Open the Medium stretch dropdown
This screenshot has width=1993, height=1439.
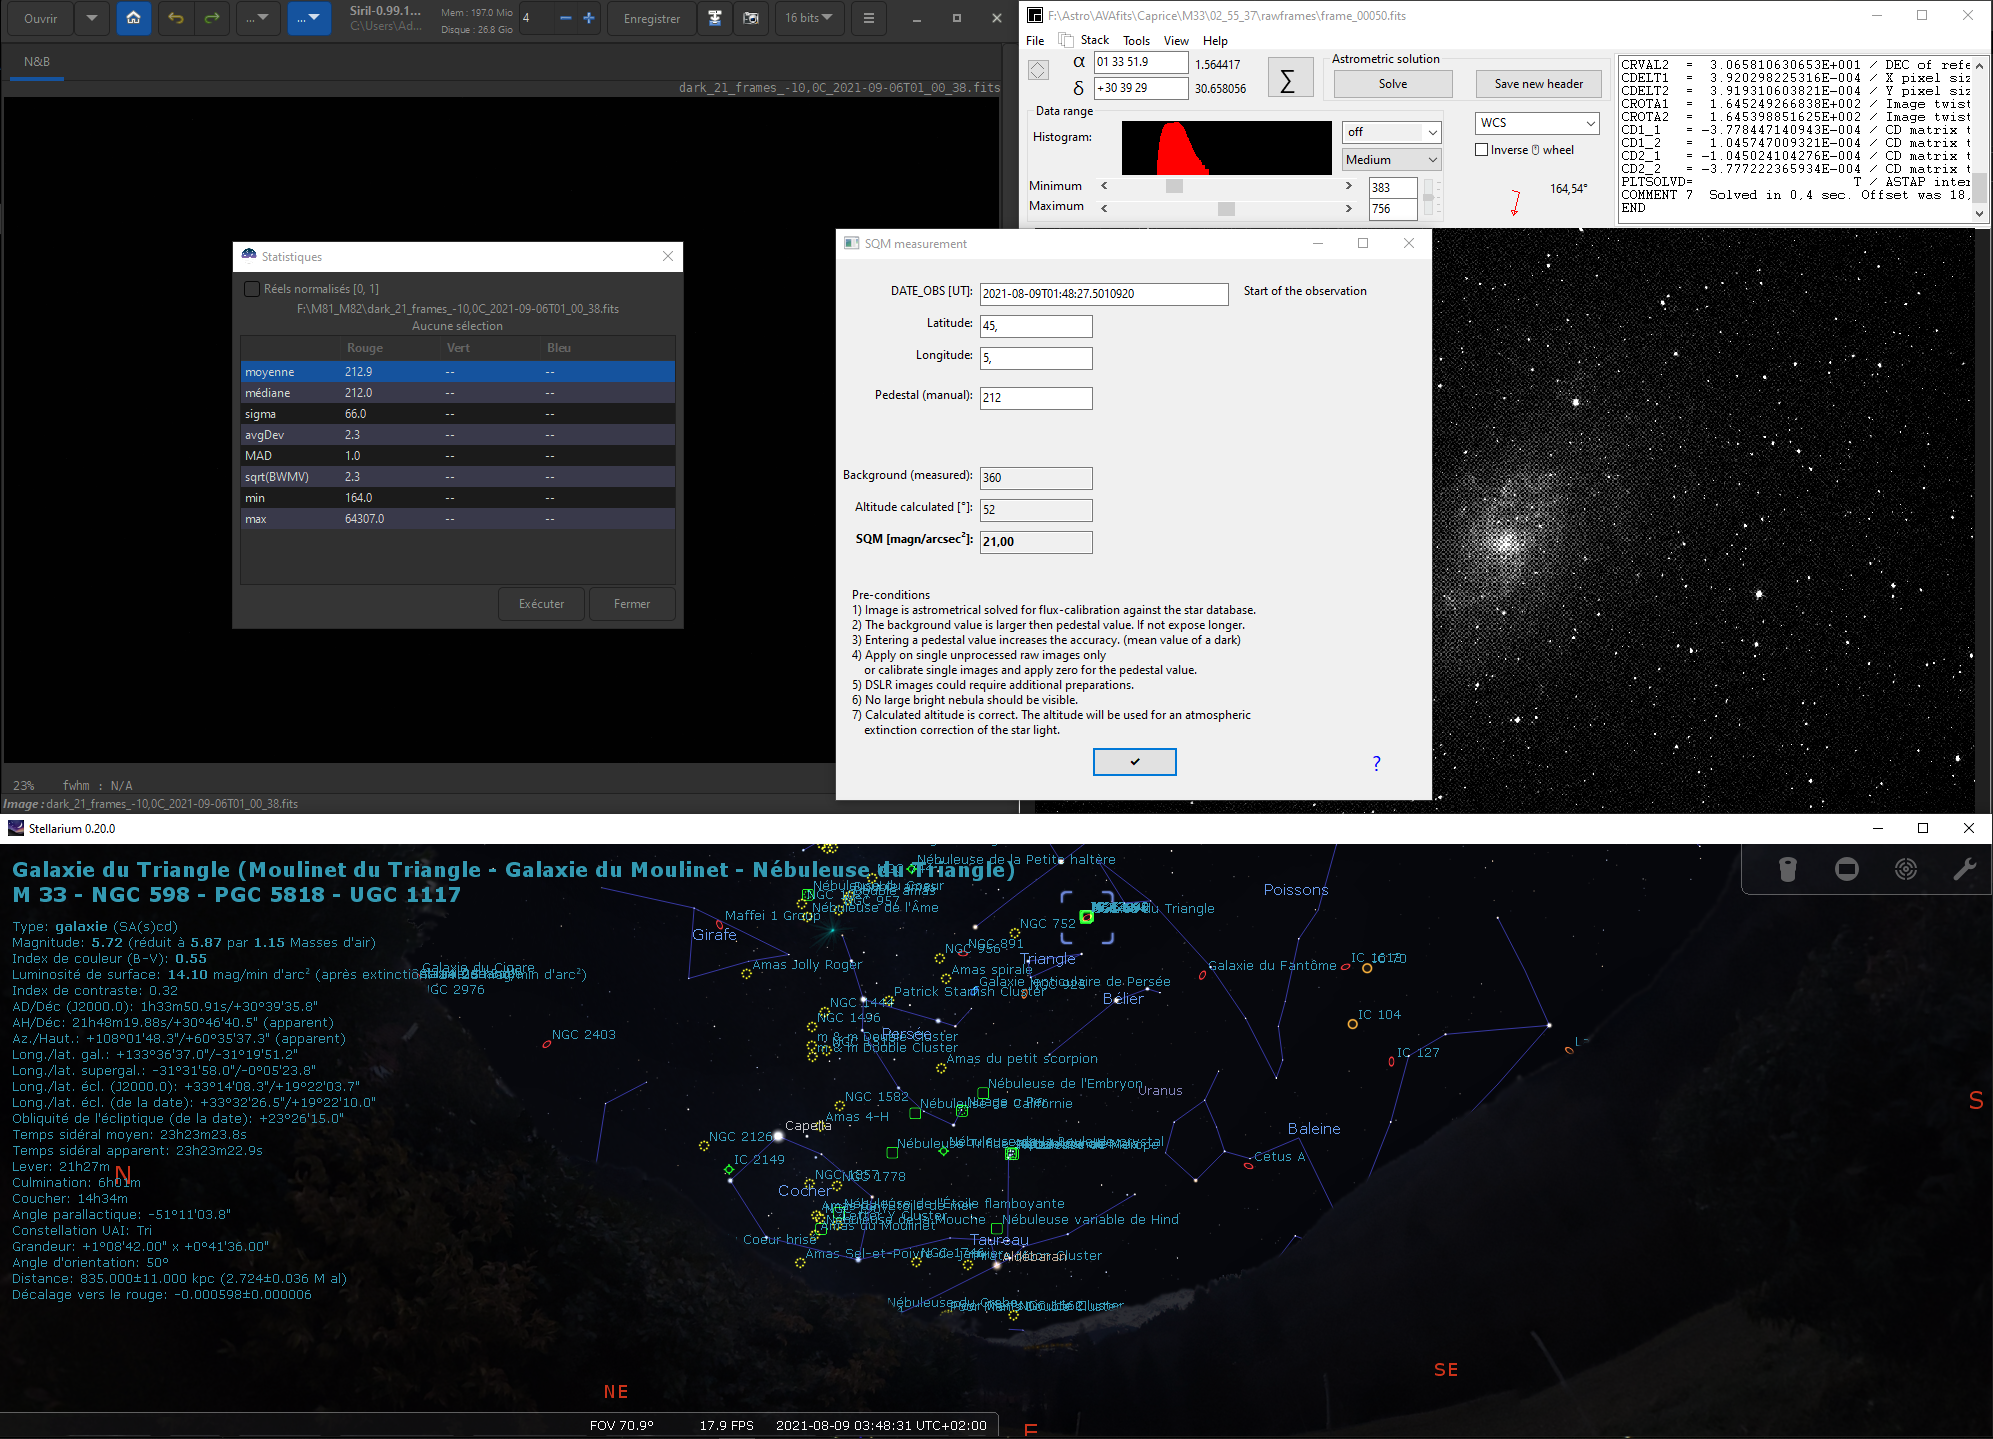[1392, 160]
